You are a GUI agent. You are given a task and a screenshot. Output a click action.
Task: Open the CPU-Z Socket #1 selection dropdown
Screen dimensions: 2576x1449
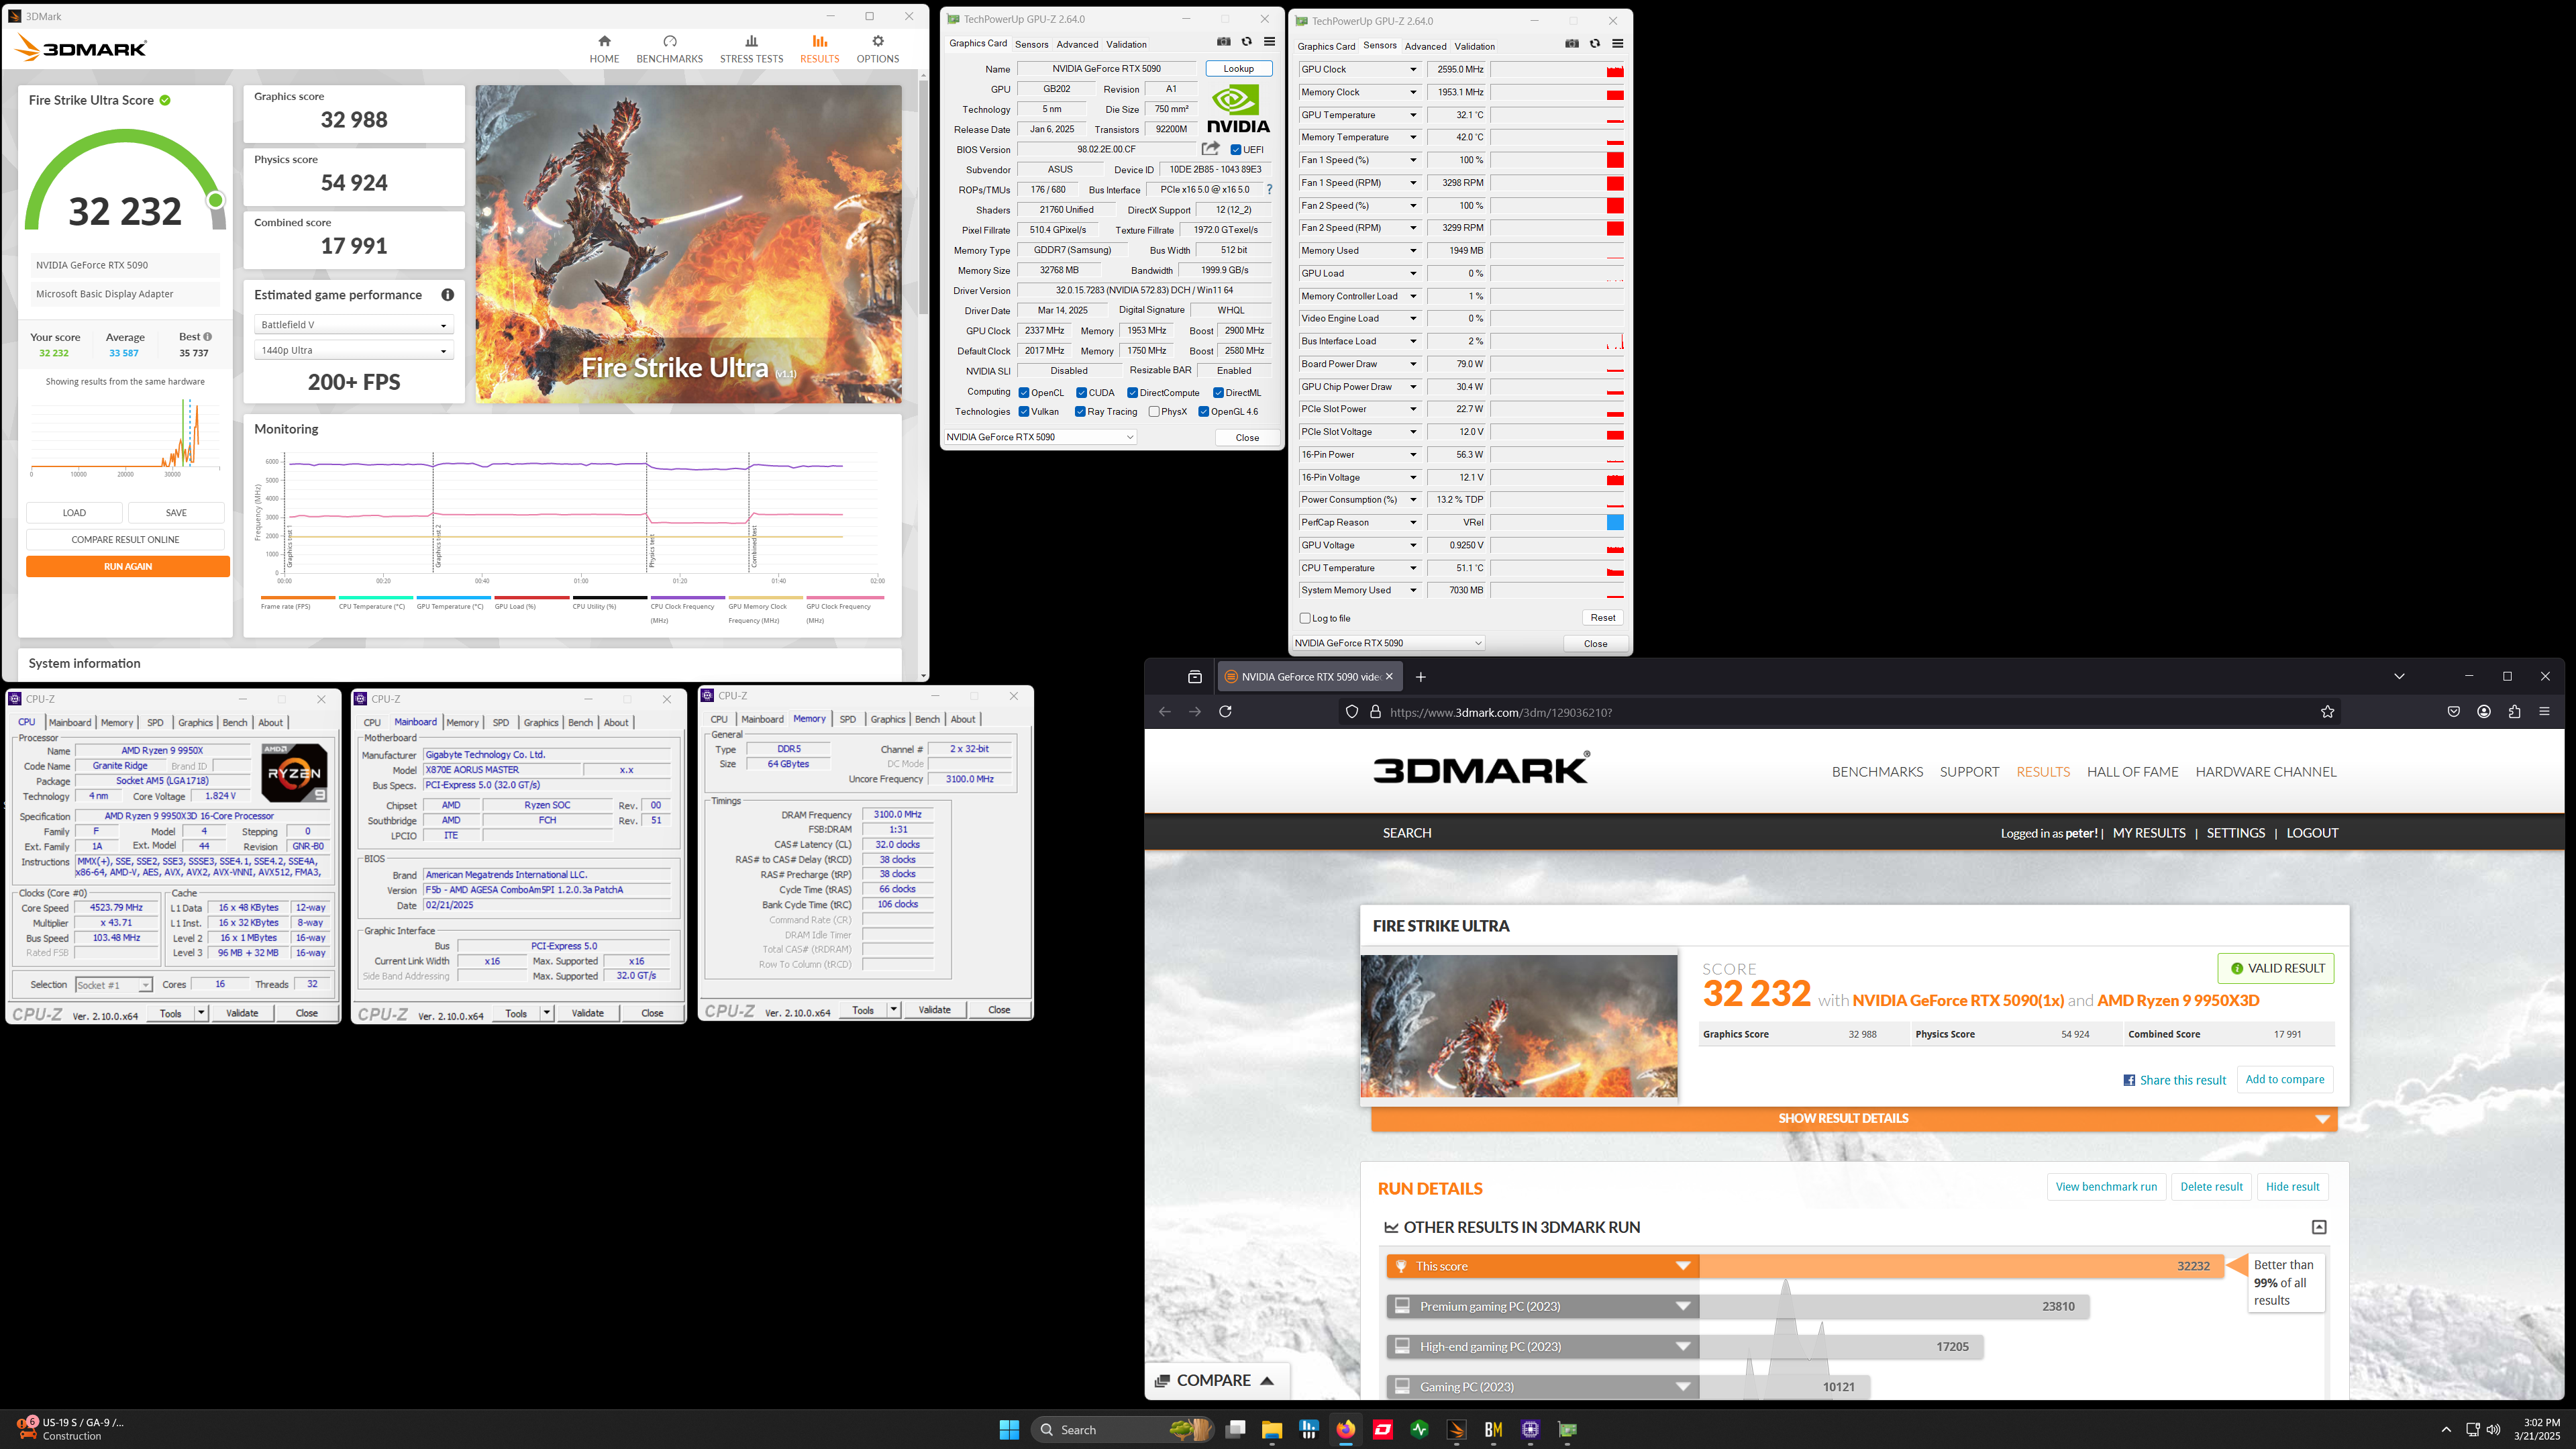point(114,985)
